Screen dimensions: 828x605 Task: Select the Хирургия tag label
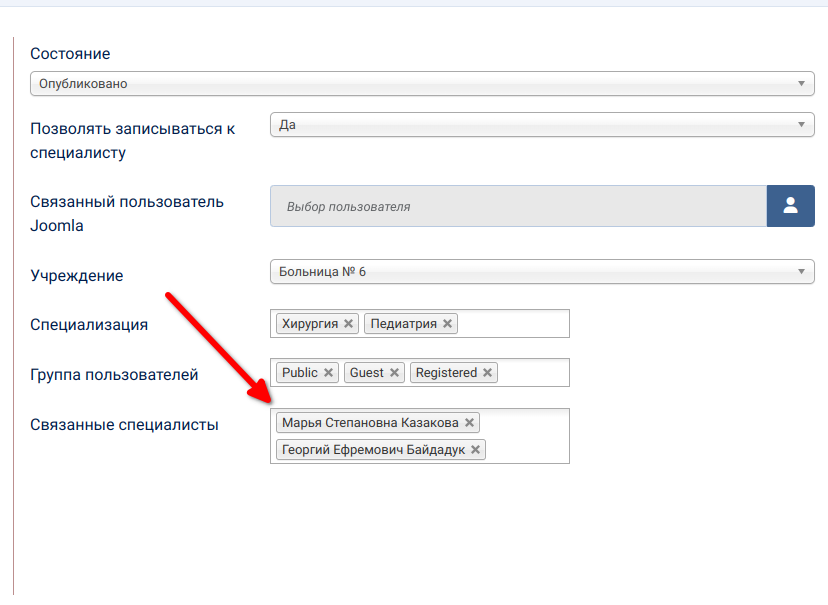pyautogui.click(x=310, y=324)
